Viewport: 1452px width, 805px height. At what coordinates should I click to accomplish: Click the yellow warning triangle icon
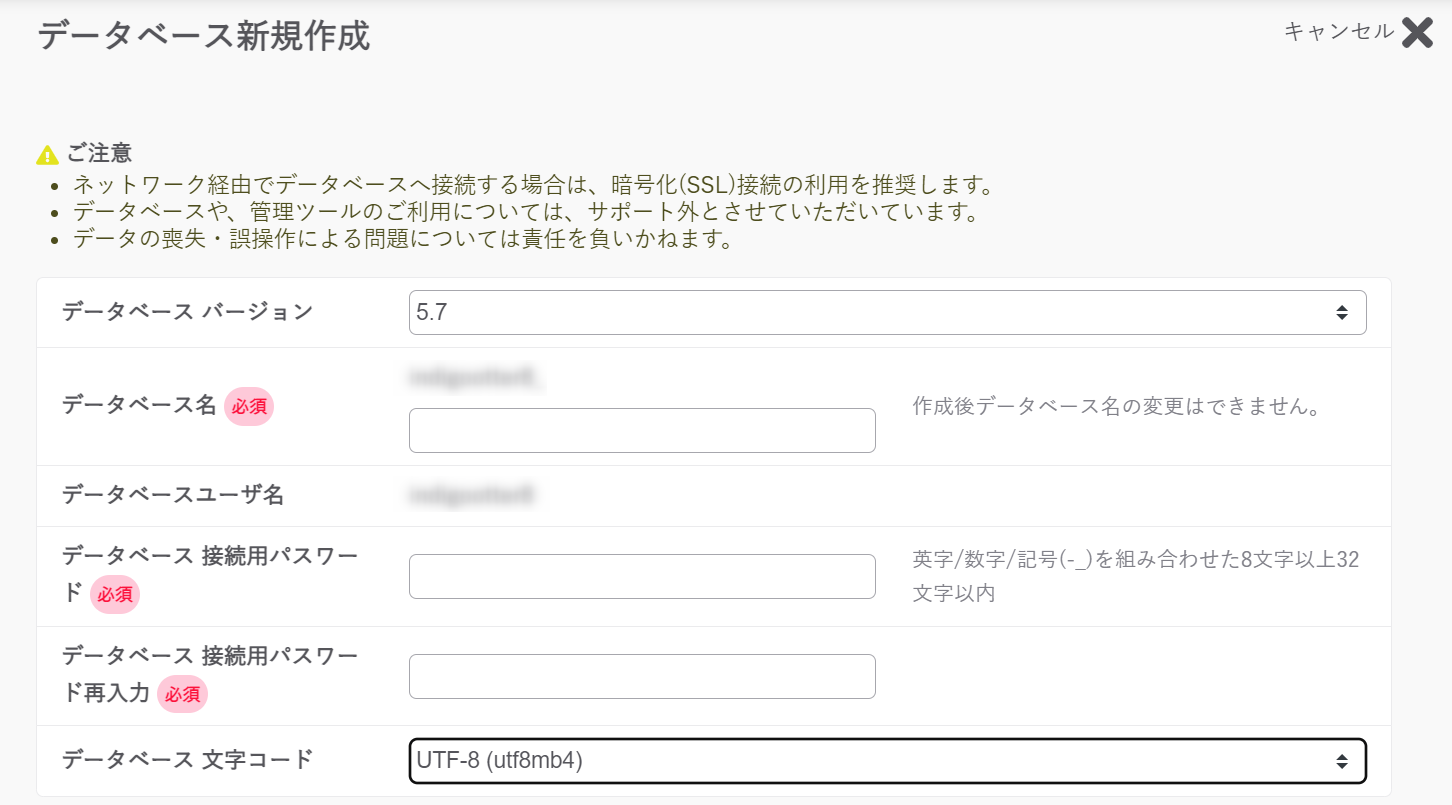[x=47, y=155]
